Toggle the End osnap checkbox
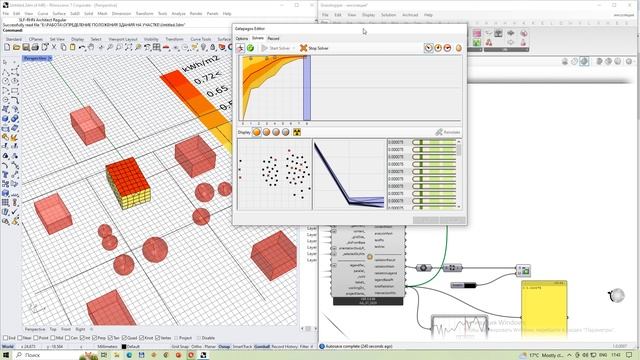Image resolution: width=640 pixels, height=360 pixels. pos(6,338)
